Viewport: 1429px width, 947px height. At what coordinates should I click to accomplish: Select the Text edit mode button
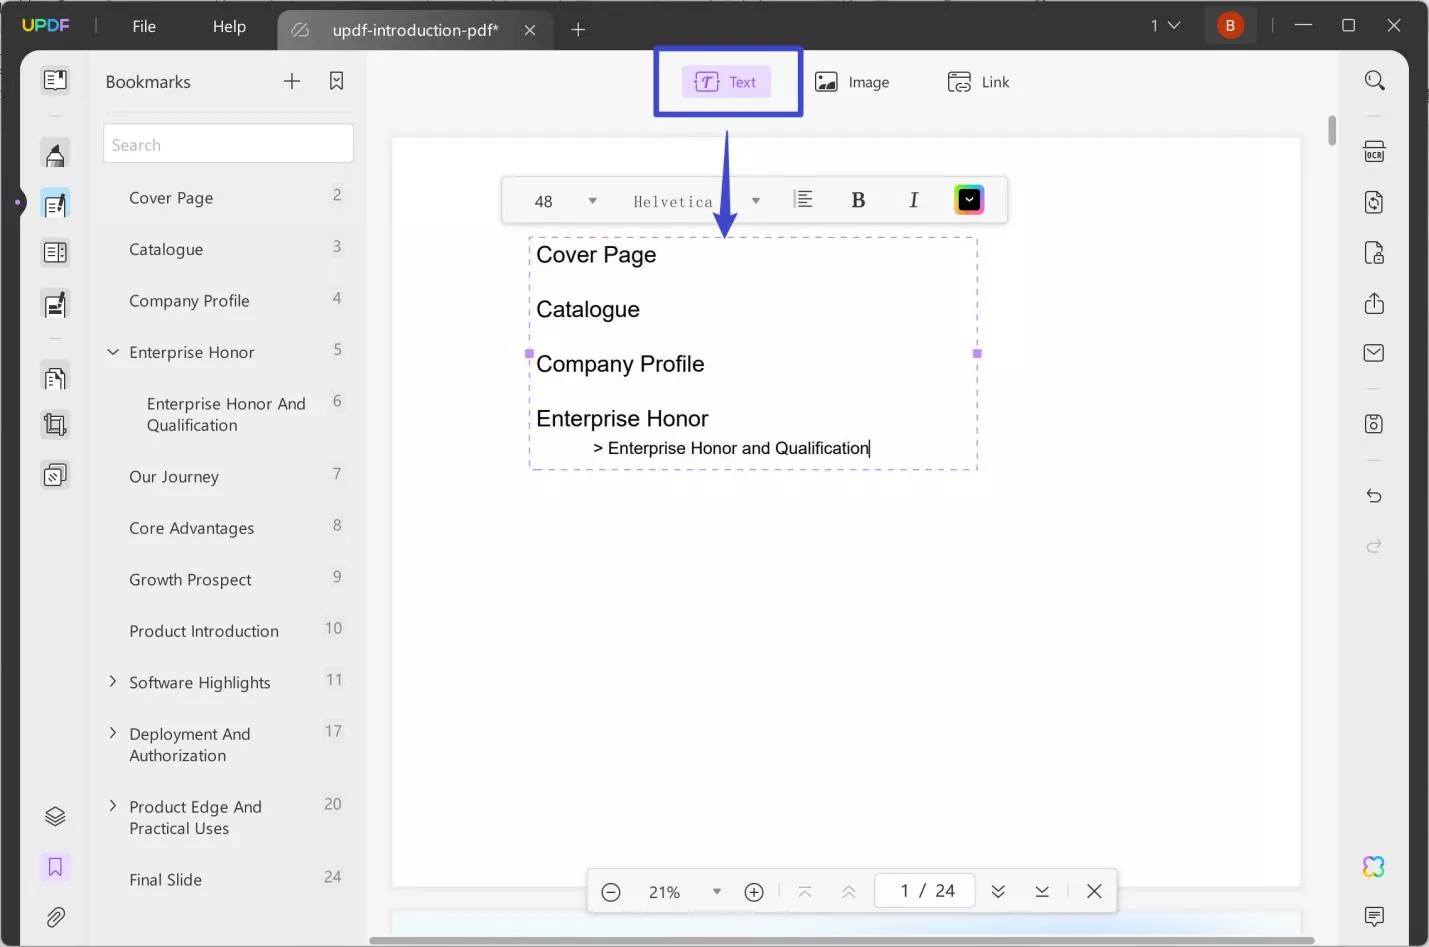click(x=727, y=82)
